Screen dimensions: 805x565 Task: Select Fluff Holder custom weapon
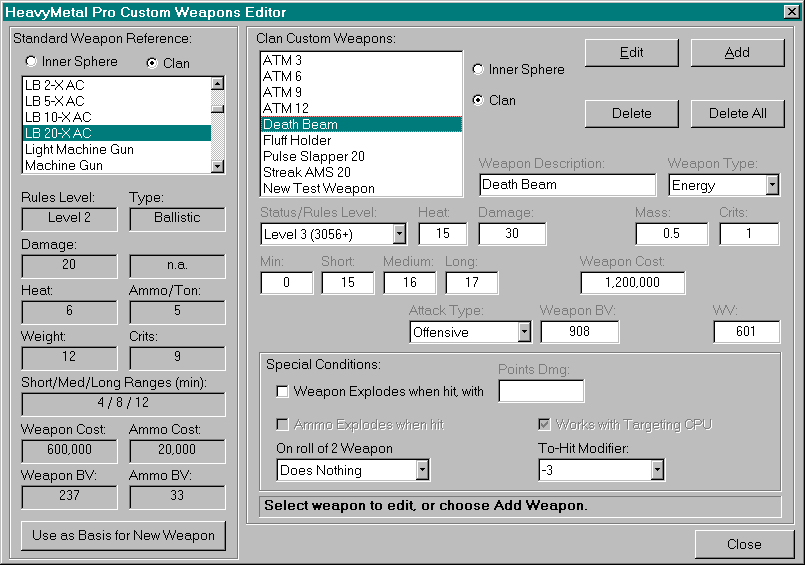(x=361, y=140)
